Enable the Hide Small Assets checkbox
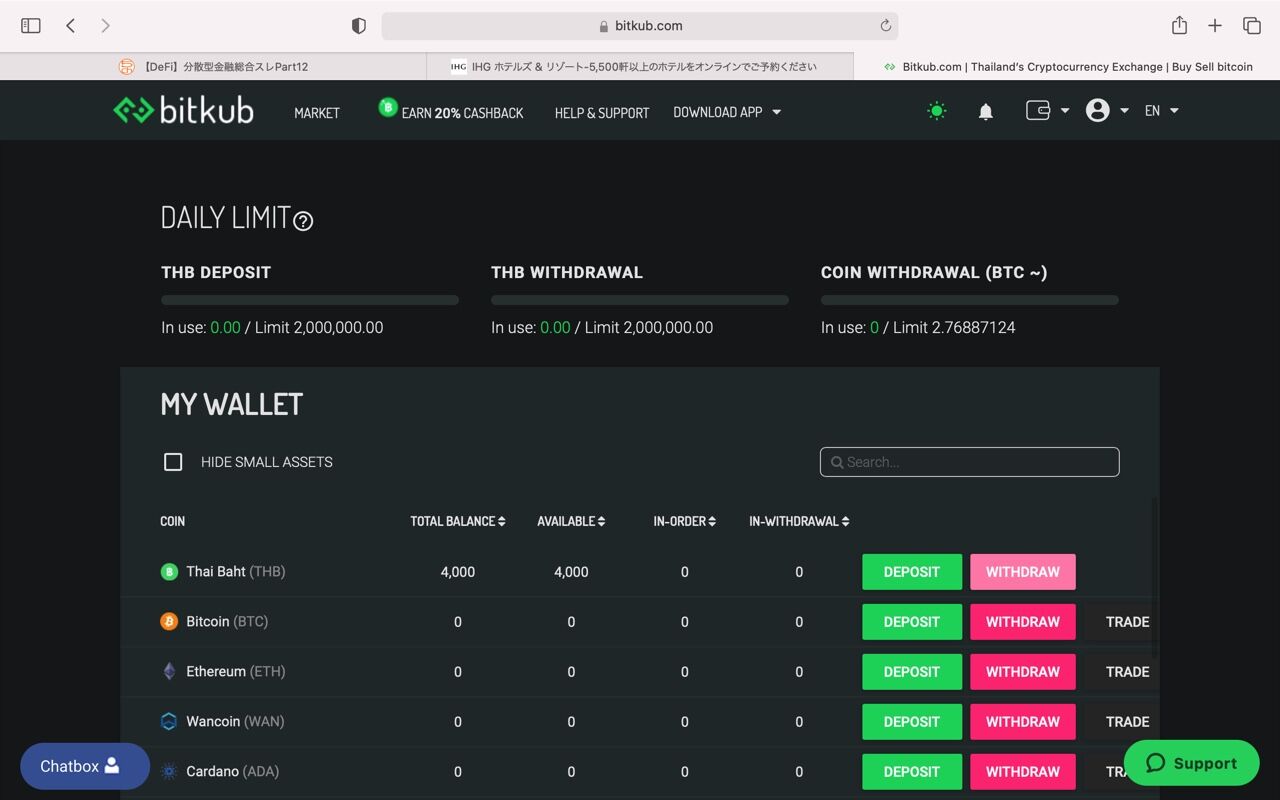 (173, 461)
